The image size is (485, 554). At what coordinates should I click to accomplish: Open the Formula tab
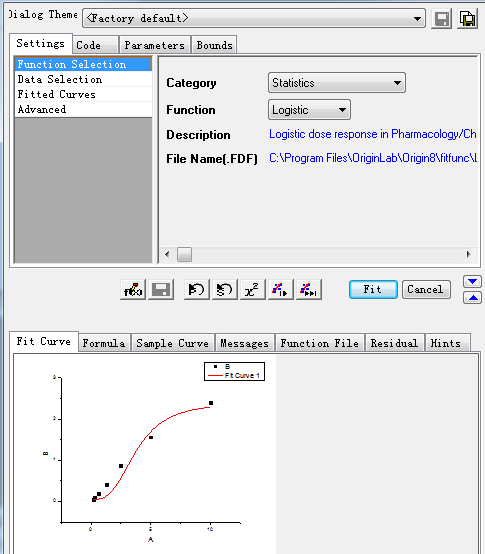pos(104,343)
